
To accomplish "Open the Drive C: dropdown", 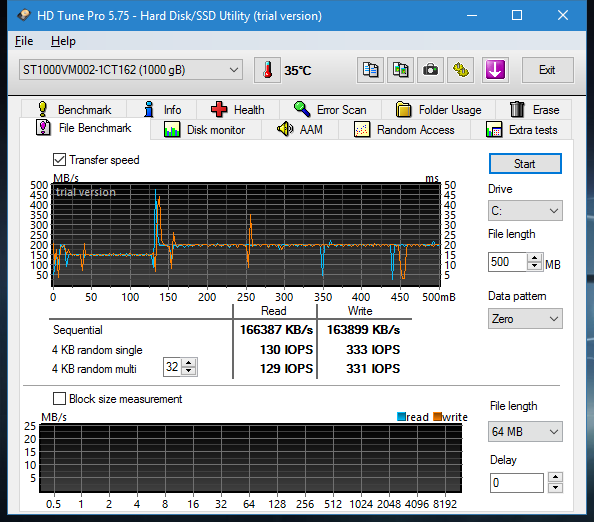I will tap(525, 211).
